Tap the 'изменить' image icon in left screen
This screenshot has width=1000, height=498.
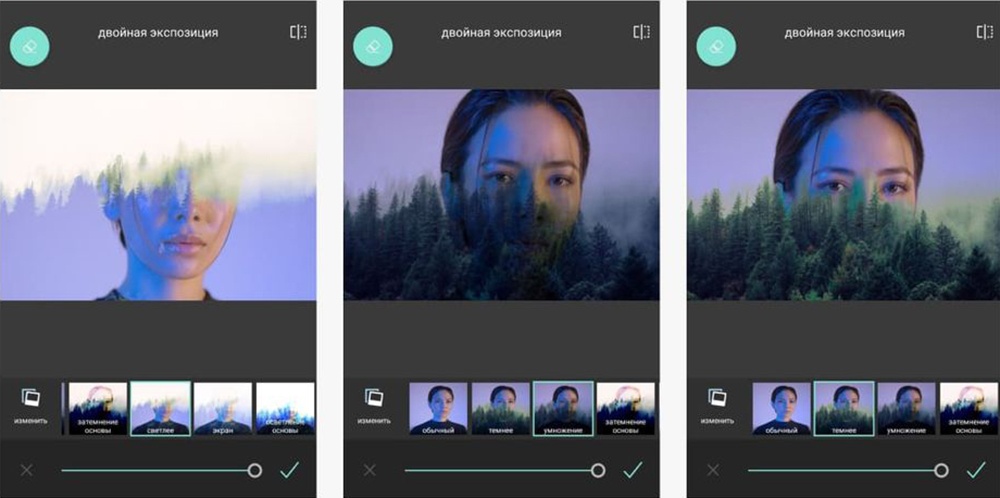pos(30,400)
